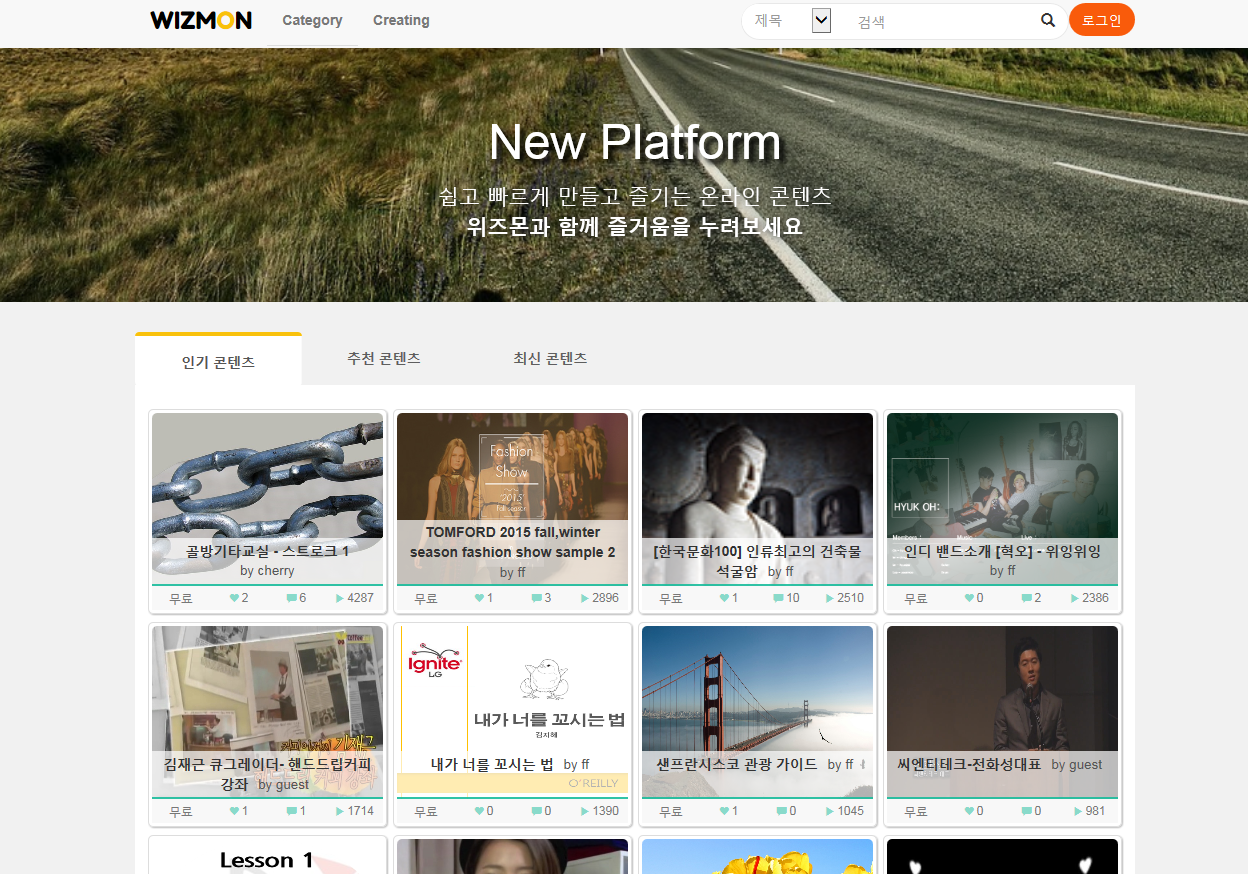Screen dimensions: 1248x874
Task: Switch to the 추천 콘텐츠 tab
Action: point(384,358)
